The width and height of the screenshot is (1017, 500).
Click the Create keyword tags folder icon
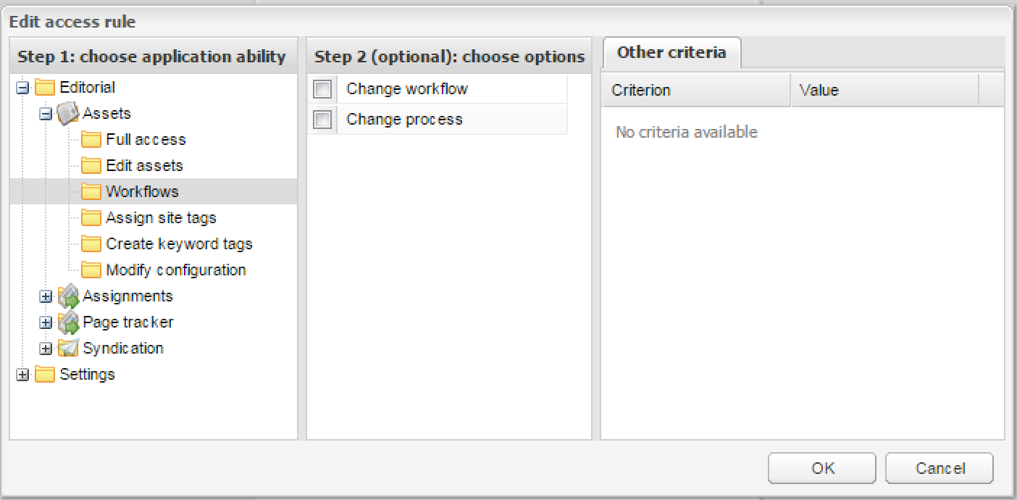pos(91,244)
